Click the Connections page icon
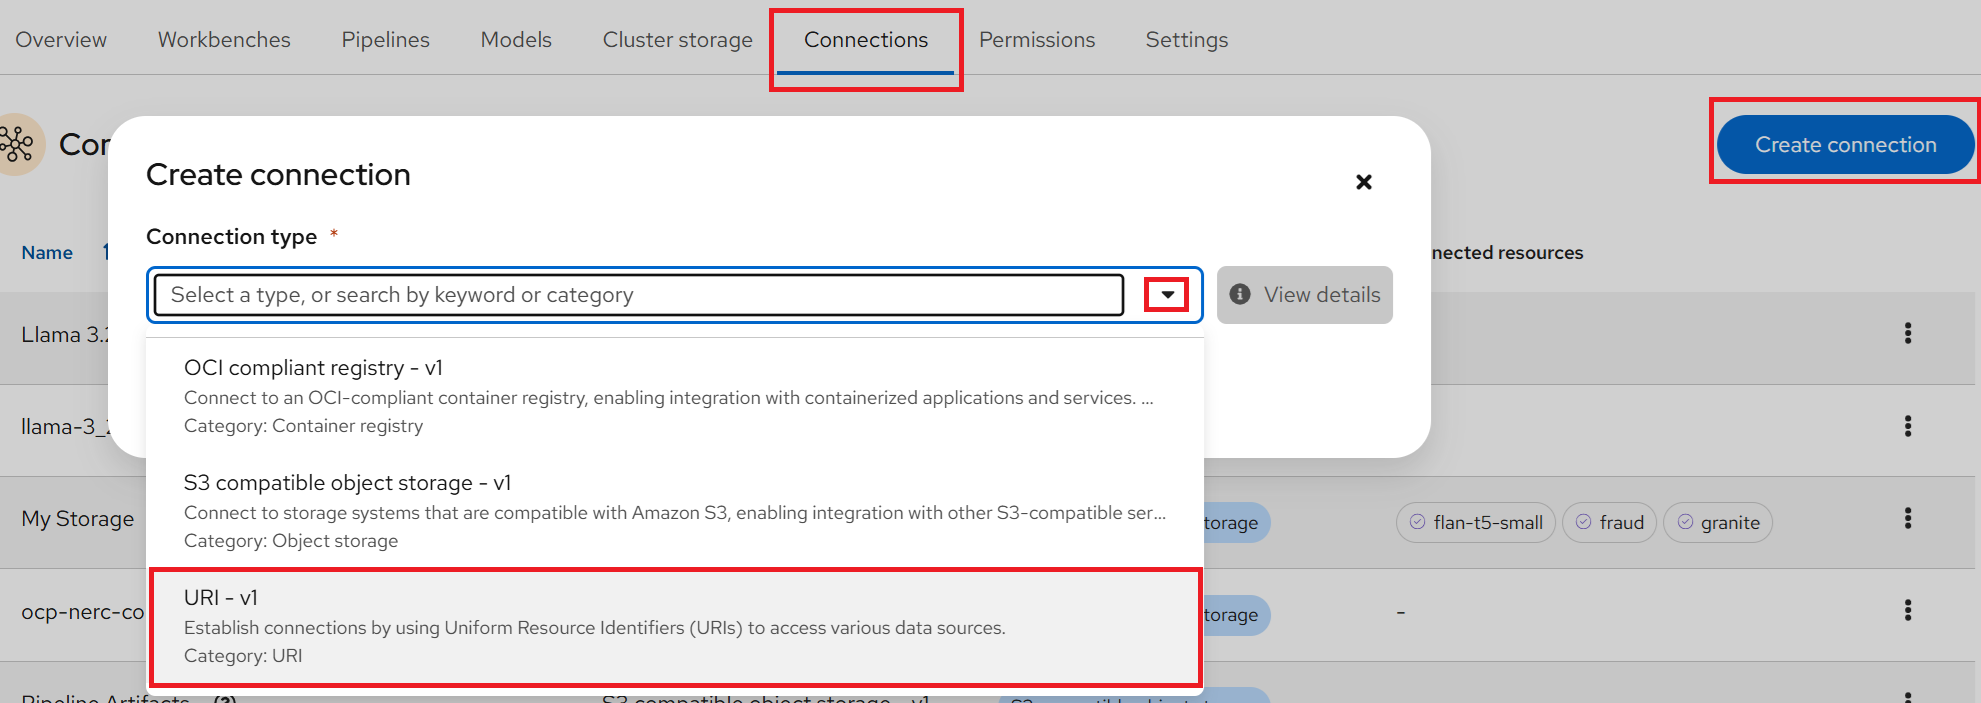Screen dimensions: 1981x703 [18, 145]
